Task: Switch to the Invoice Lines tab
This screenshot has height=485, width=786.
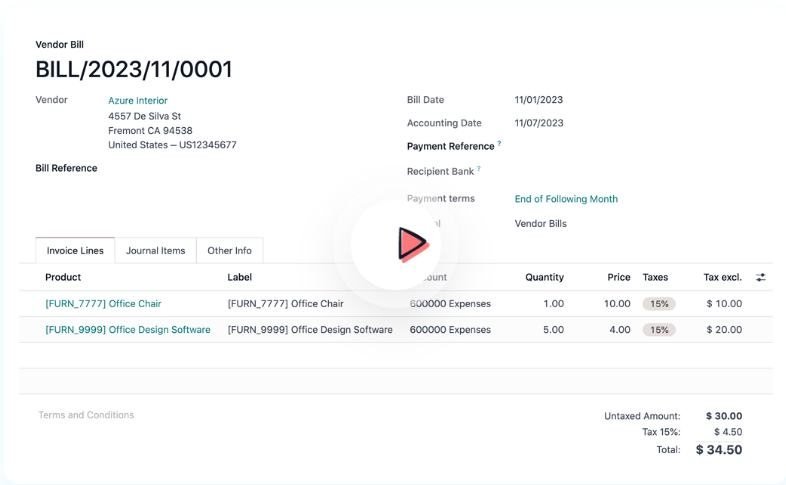Action: [x=75, y=251]
